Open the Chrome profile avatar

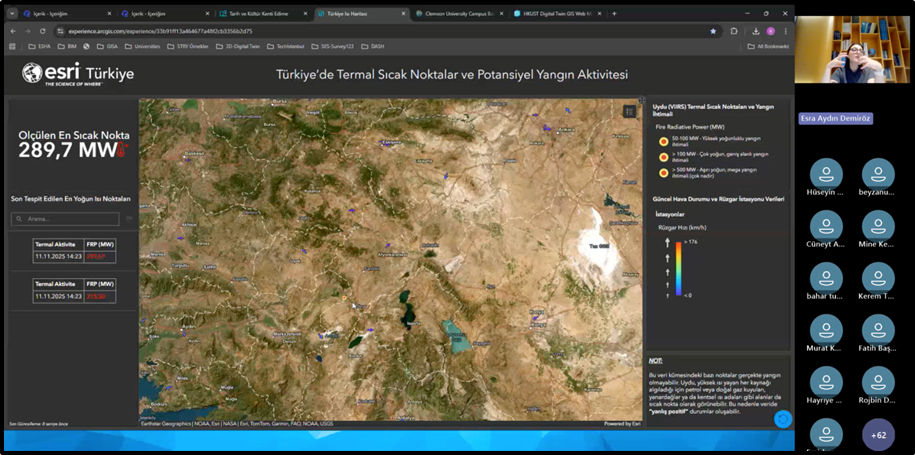coord(770,32)
